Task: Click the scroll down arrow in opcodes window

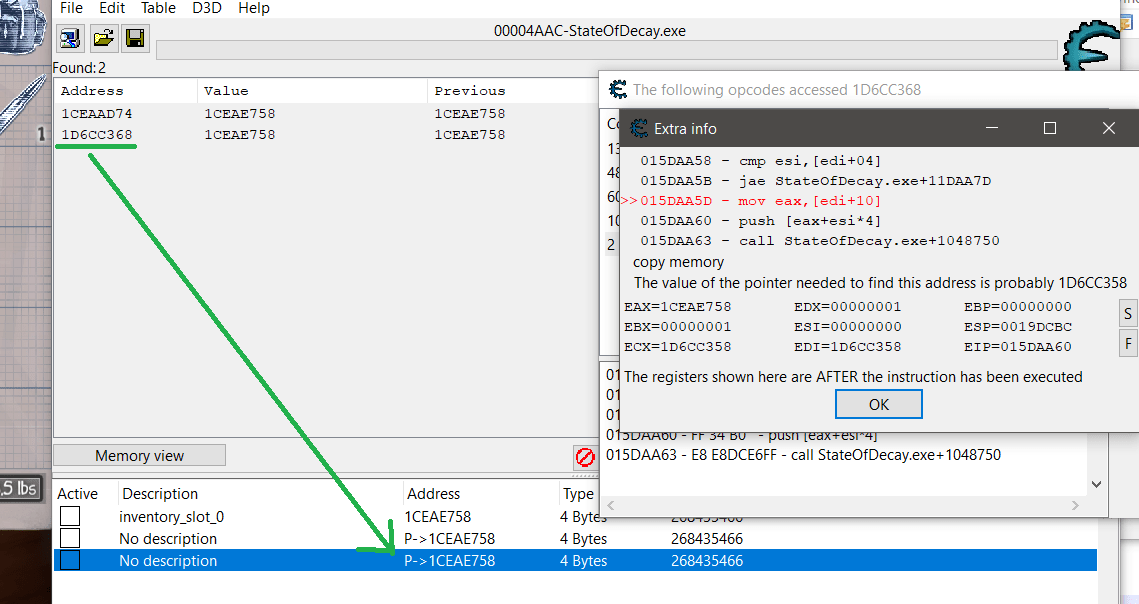Action: coord(1097,484)
